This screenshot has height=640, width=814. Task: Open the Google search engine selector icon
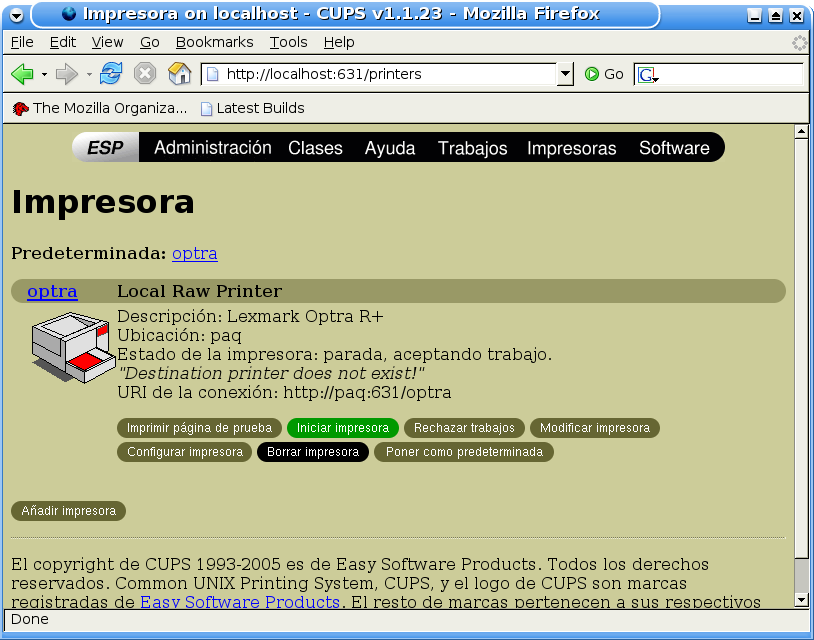[647, 75]
